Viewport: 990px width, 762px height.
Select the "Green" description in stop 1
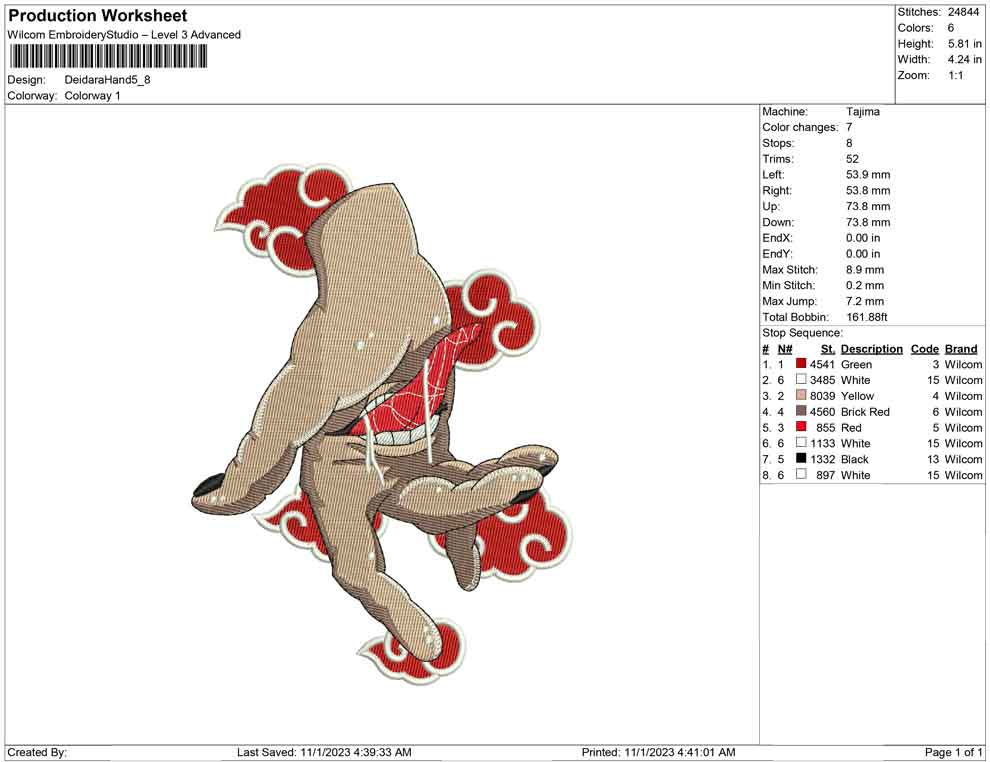[856, 365]
